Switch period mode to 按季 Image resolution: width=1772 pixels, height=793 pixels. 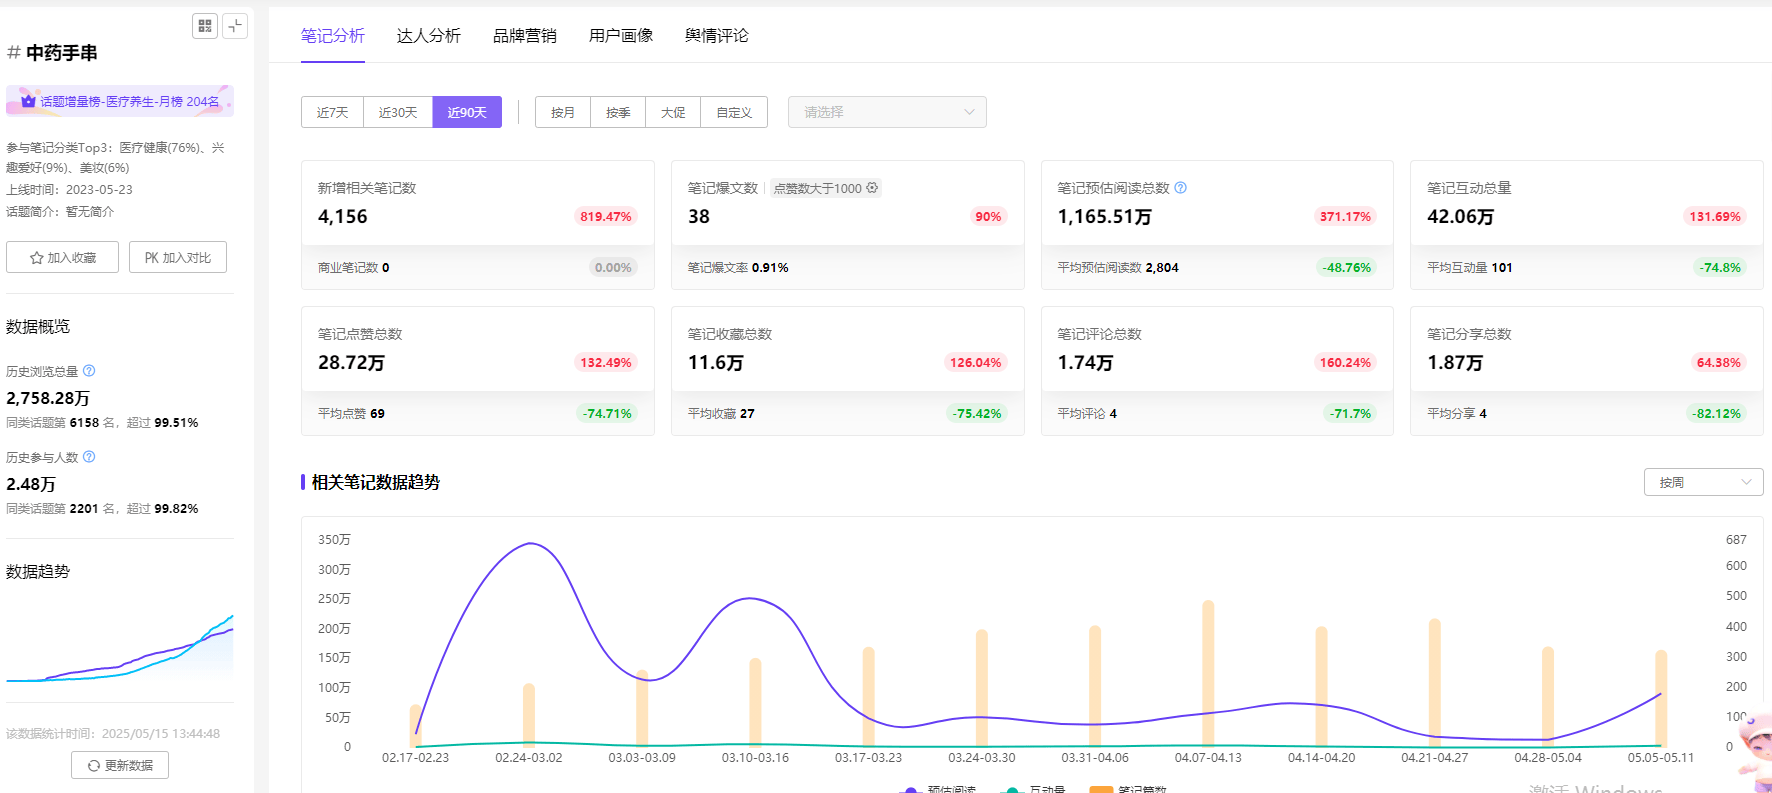click(x=618, y=112)
